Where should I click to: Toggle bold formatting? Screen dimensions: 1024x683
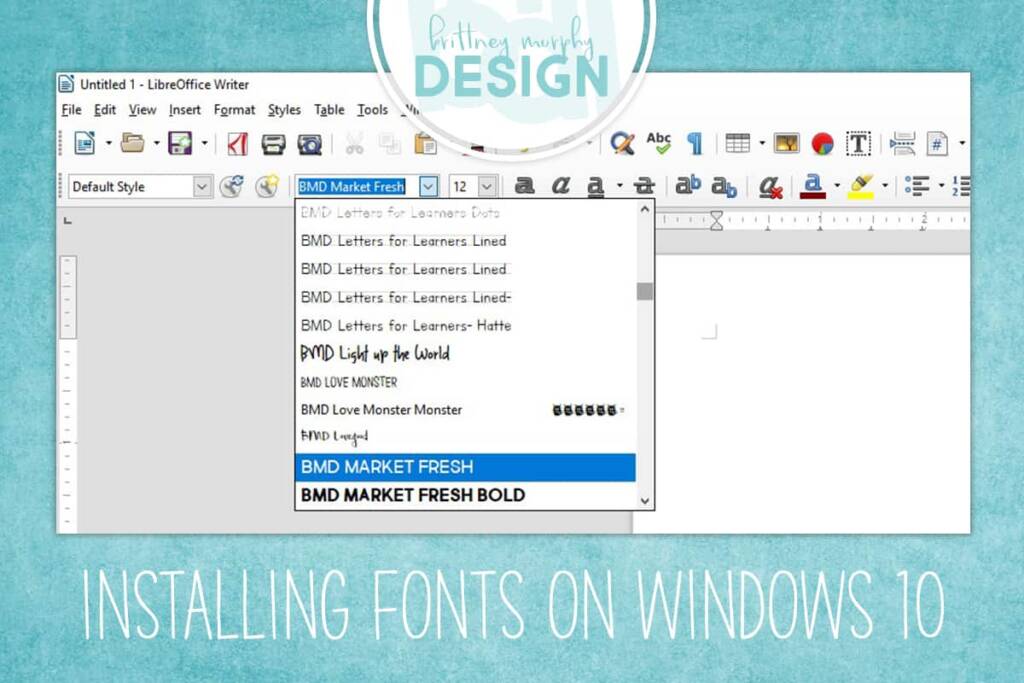click(x=521, y=186)
